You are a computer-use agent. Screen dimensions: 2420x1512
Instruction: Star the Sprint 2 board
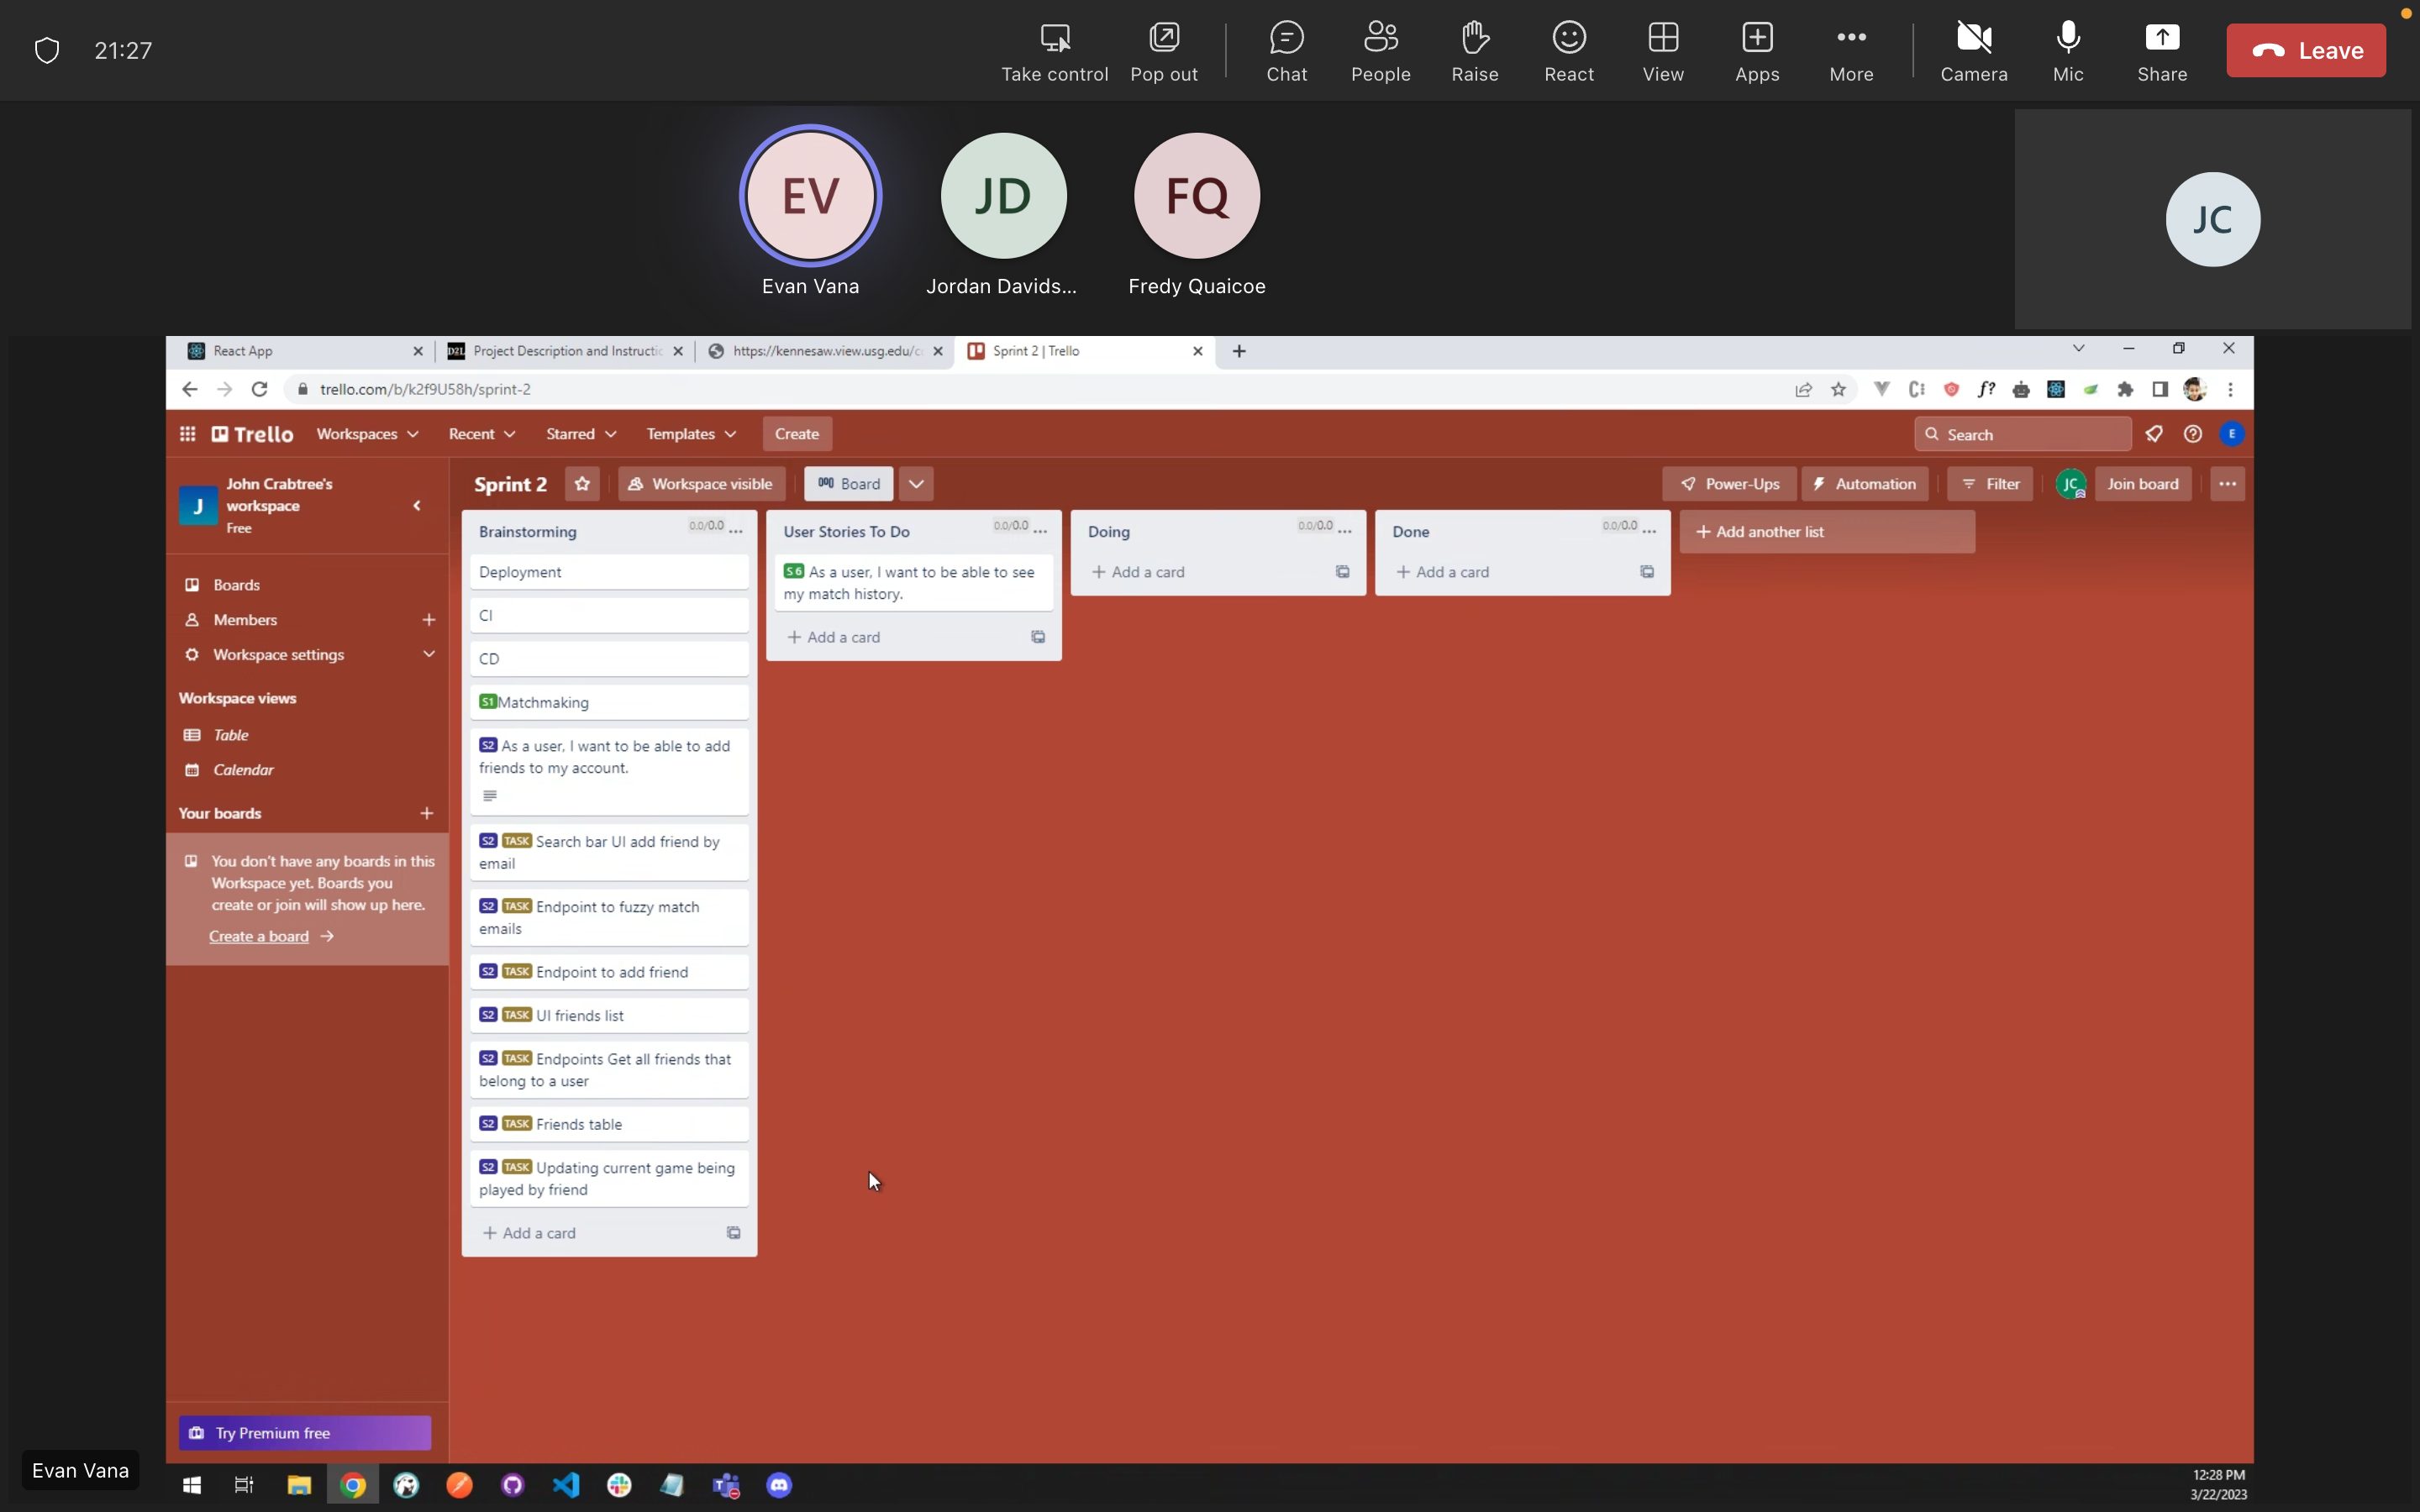pyautogui.click(x=582, y=484)
